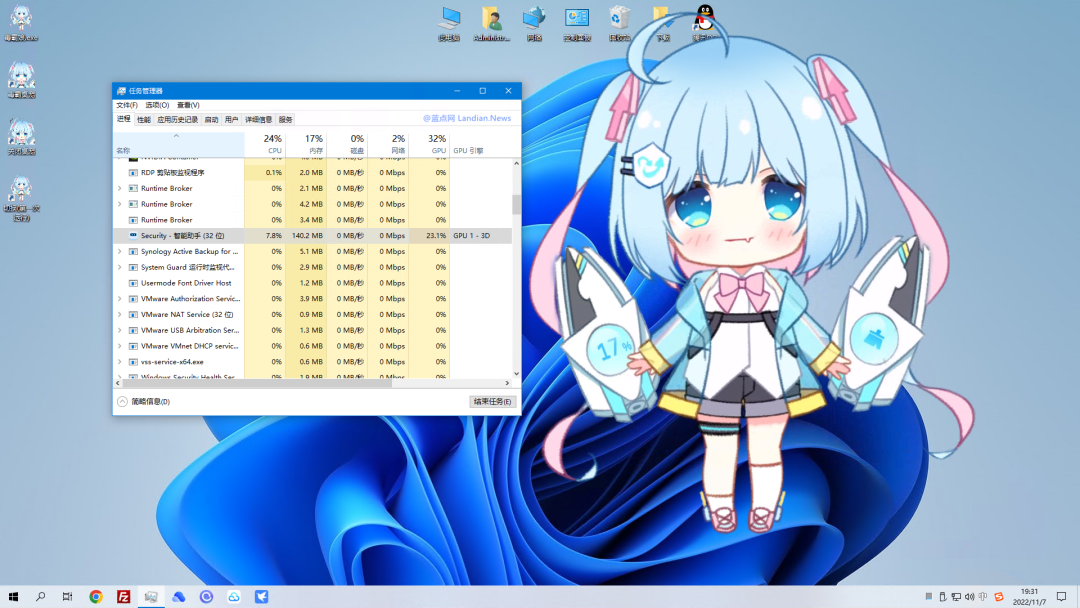Image resolution: width=1080 pixels, height=608 pixels.
Task: Open the Administrator user folder icon
Action: [x=492, y=23]
